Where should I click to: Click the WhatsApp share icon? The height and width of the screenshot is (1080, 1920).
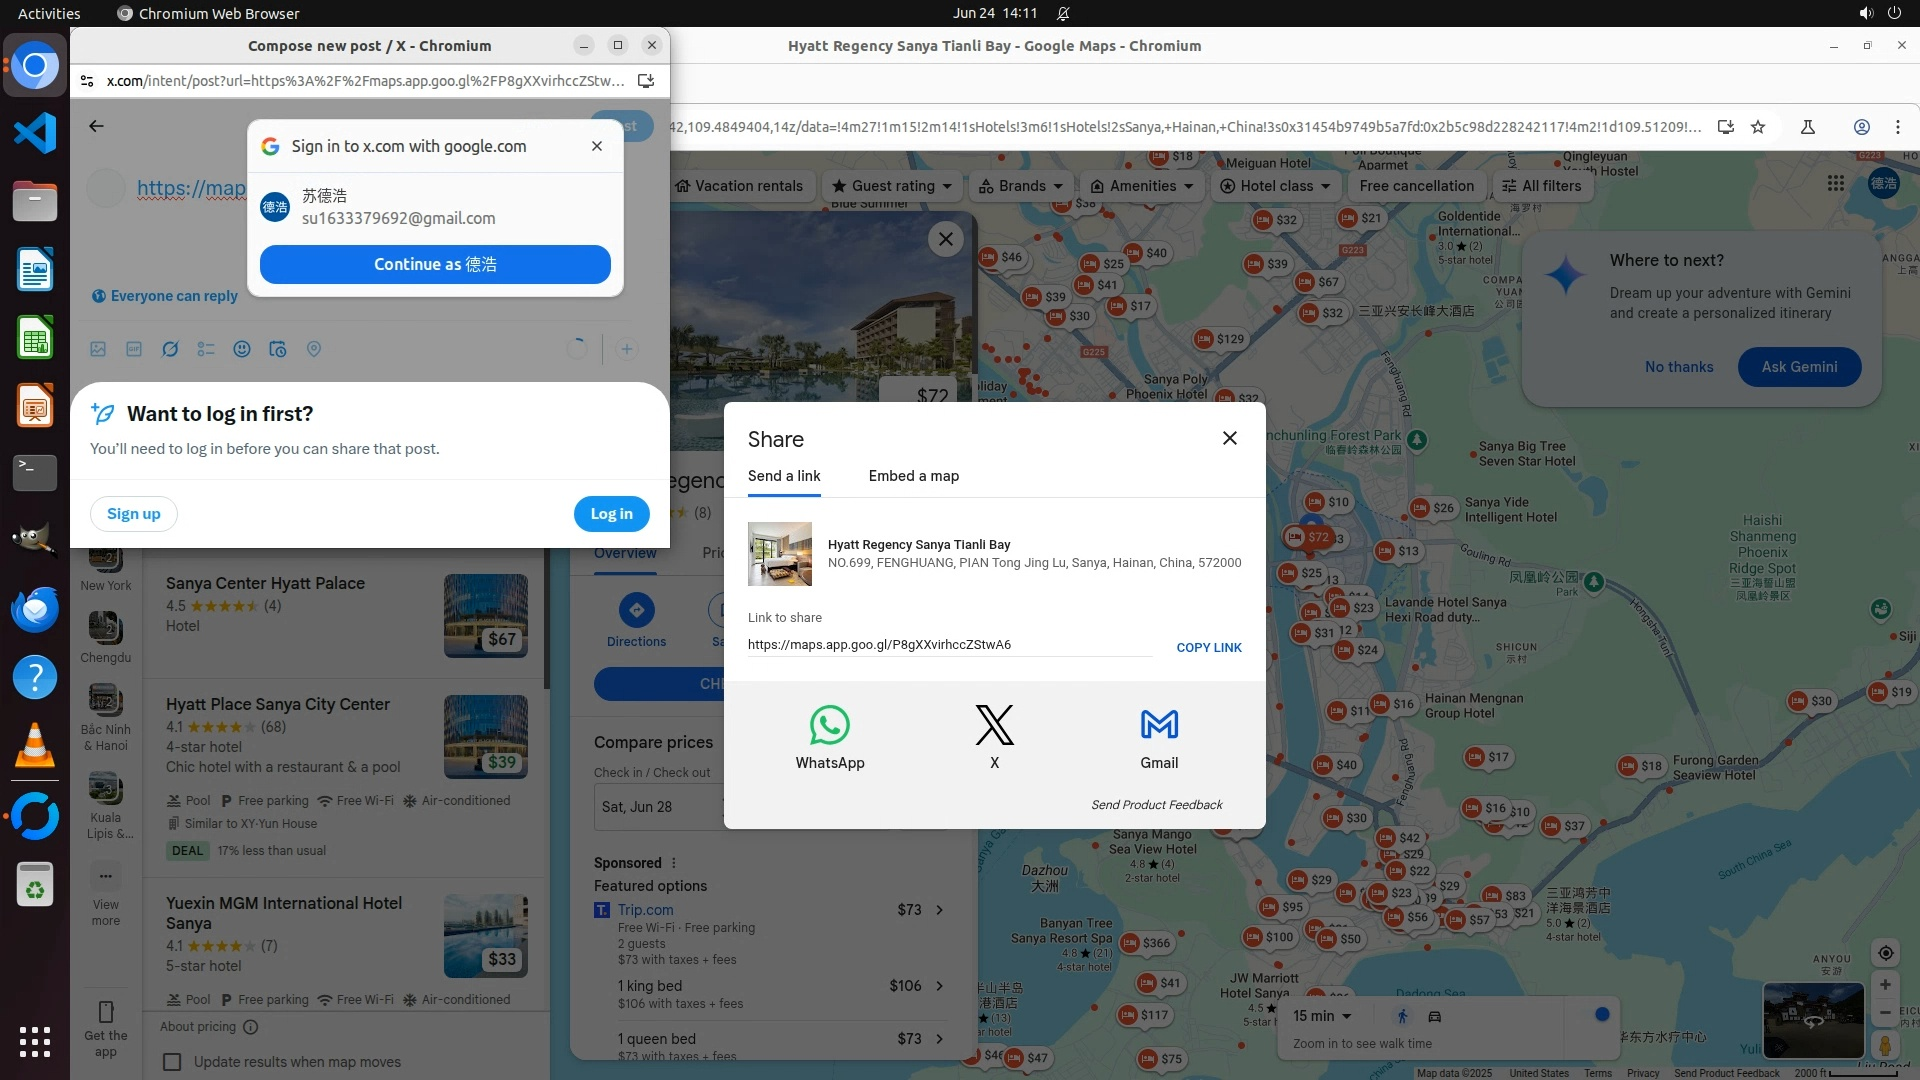pos(829,726)
